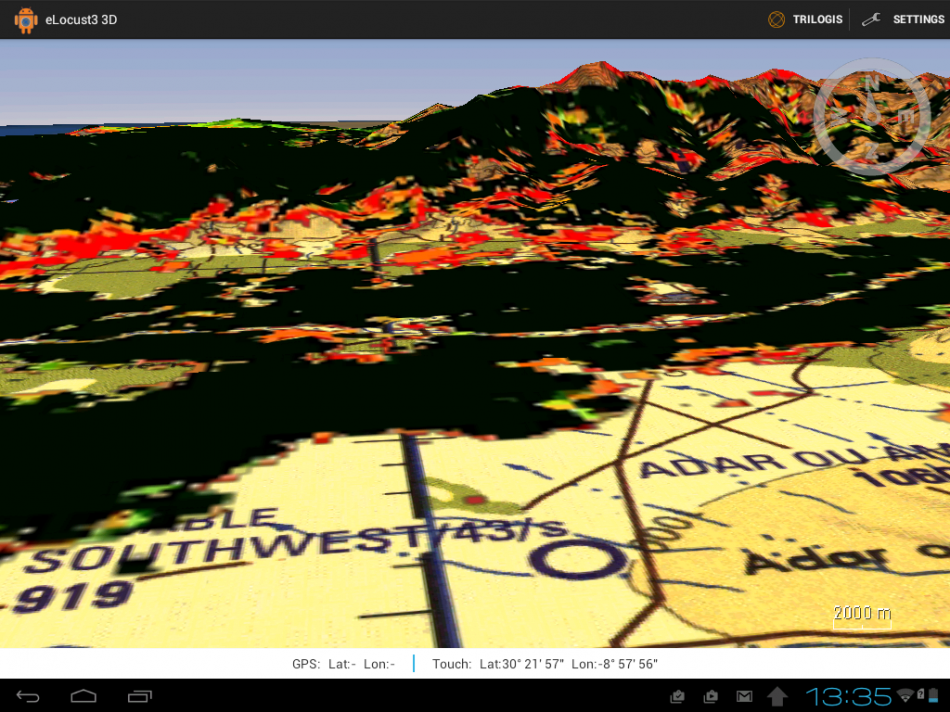Viewport: 950px width, 712px height.
Task: Tap the upload arrow notification icon
Action: coord(777,696)
